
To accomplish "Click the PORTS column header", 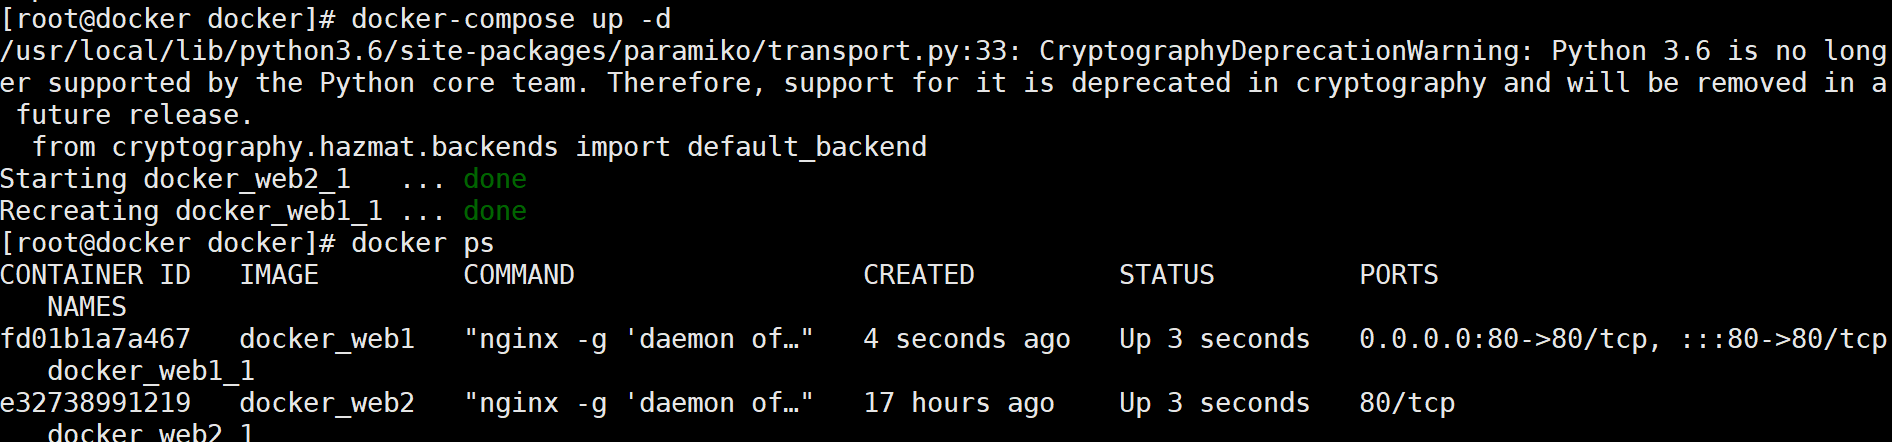I will click(x=1399, y=275).
